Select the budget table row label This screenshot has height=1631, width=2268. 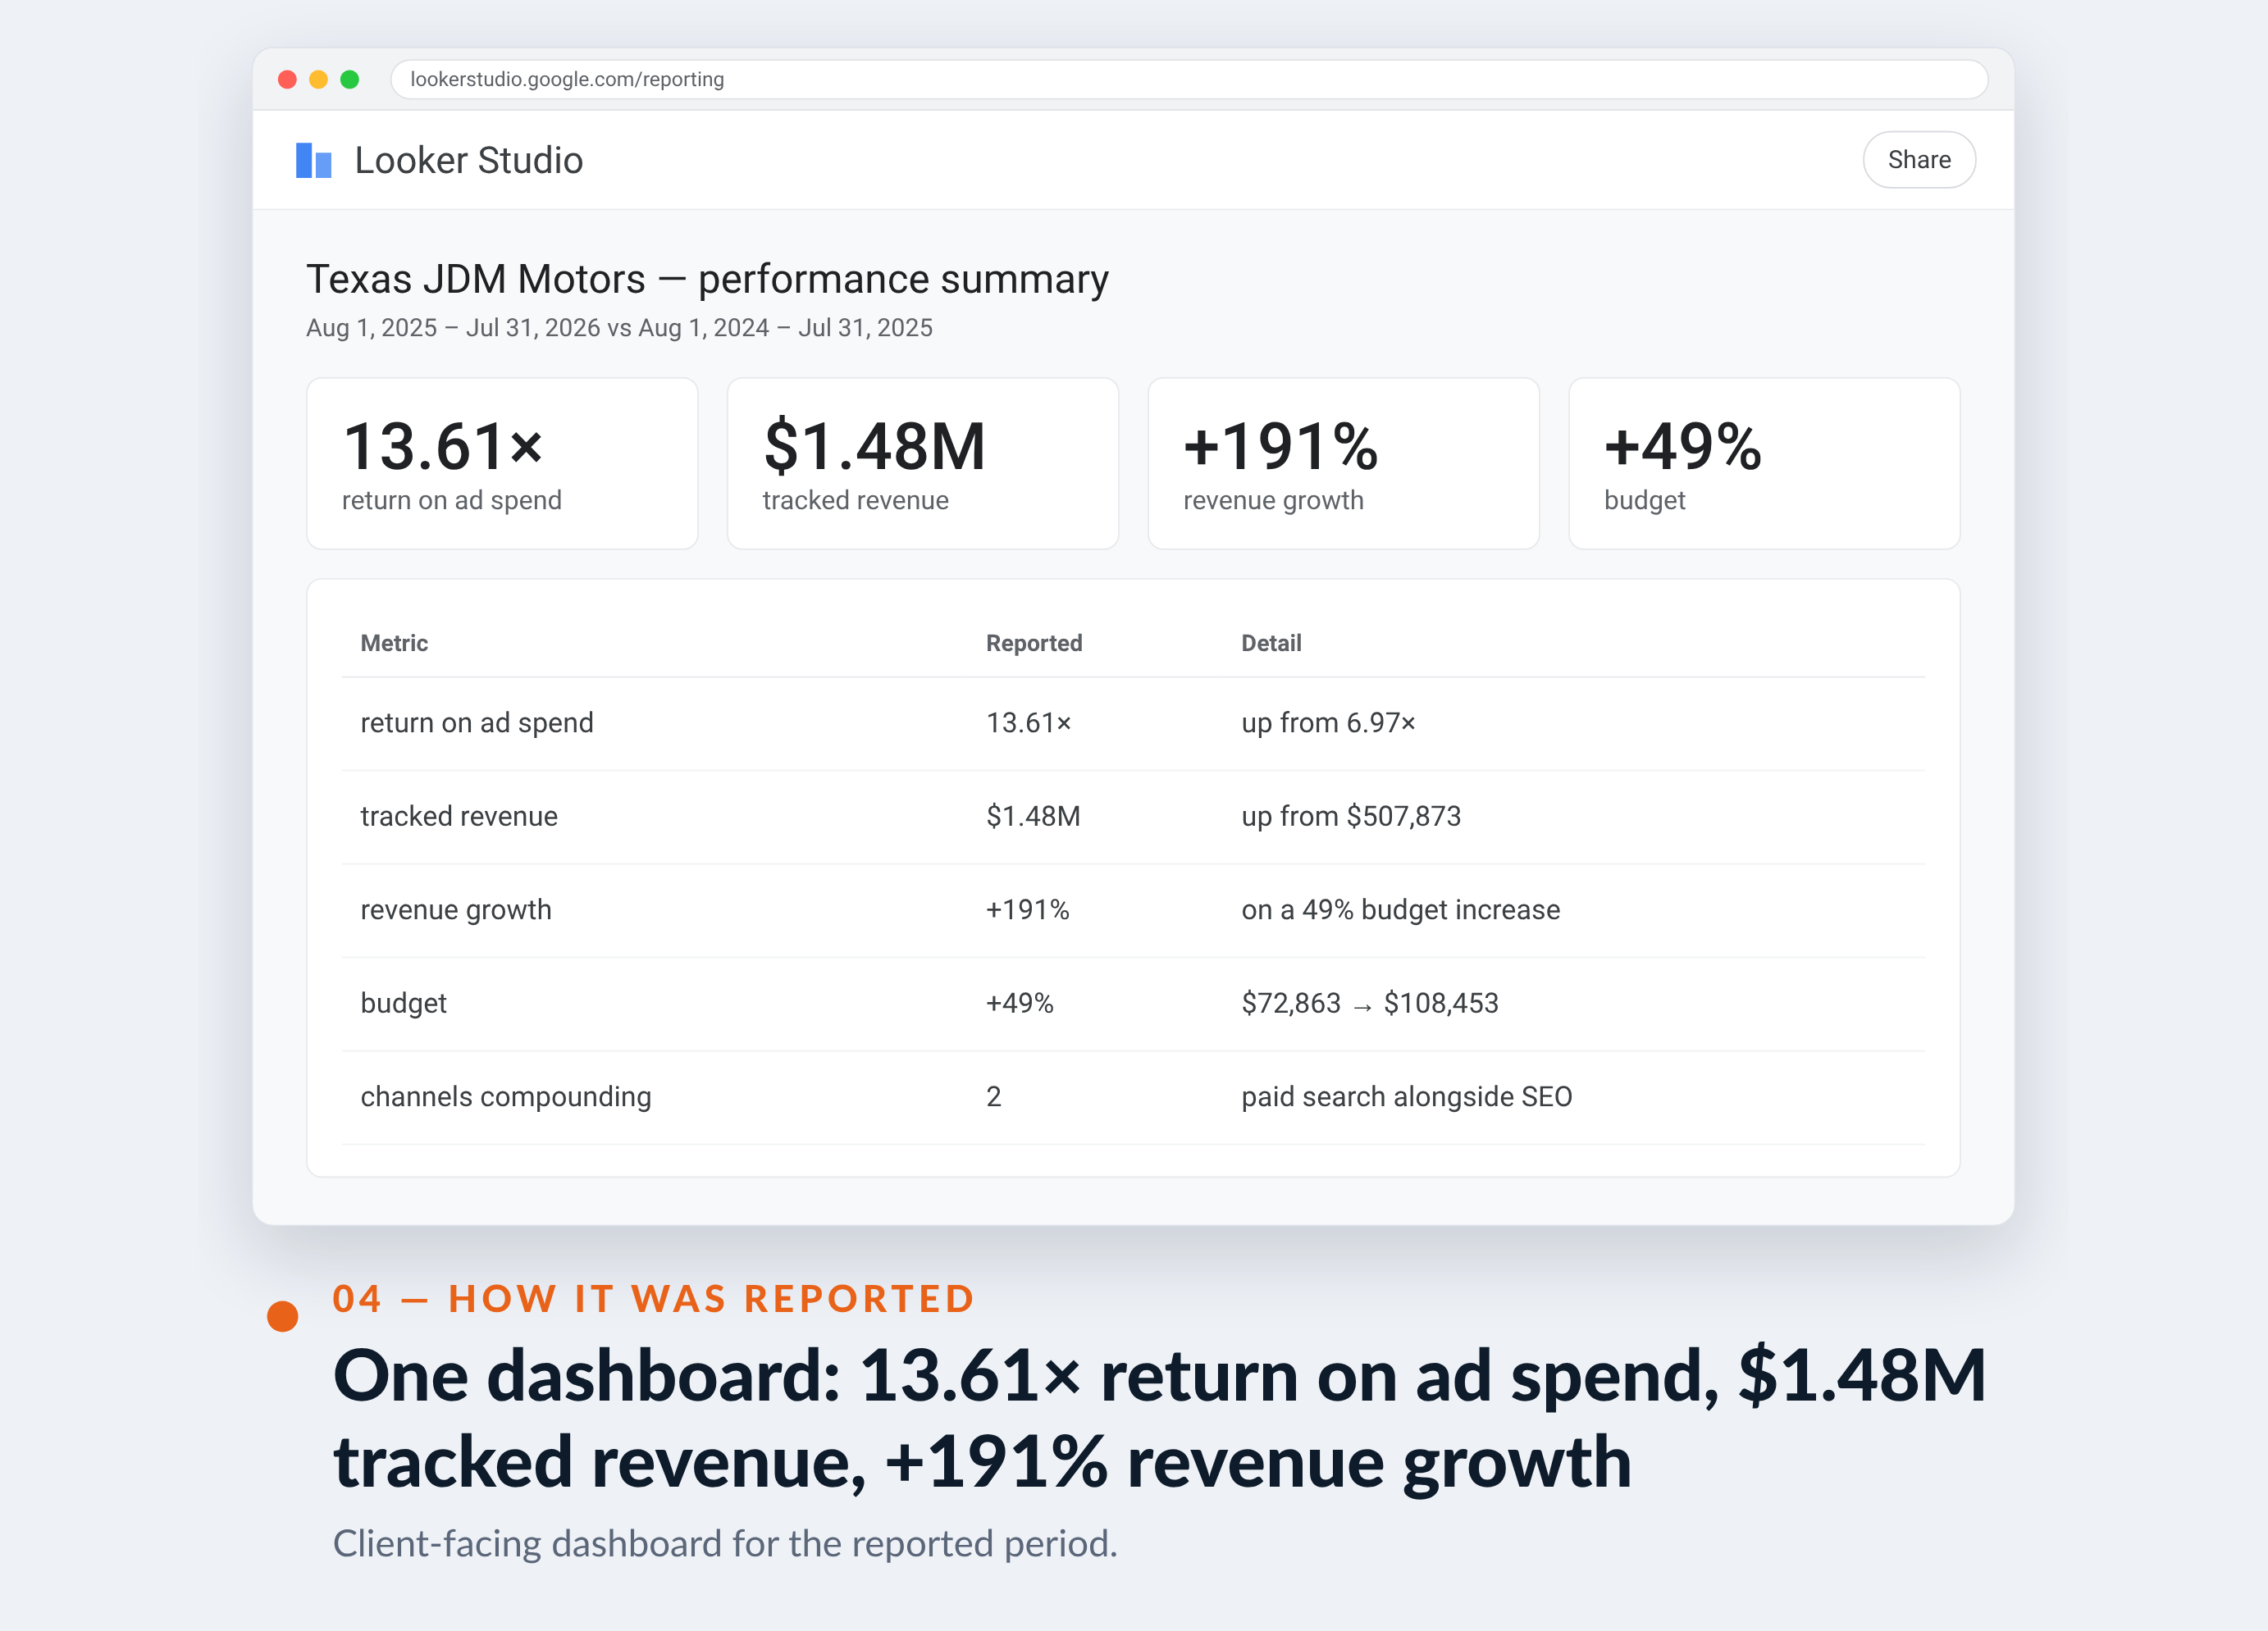point(403,1003)
